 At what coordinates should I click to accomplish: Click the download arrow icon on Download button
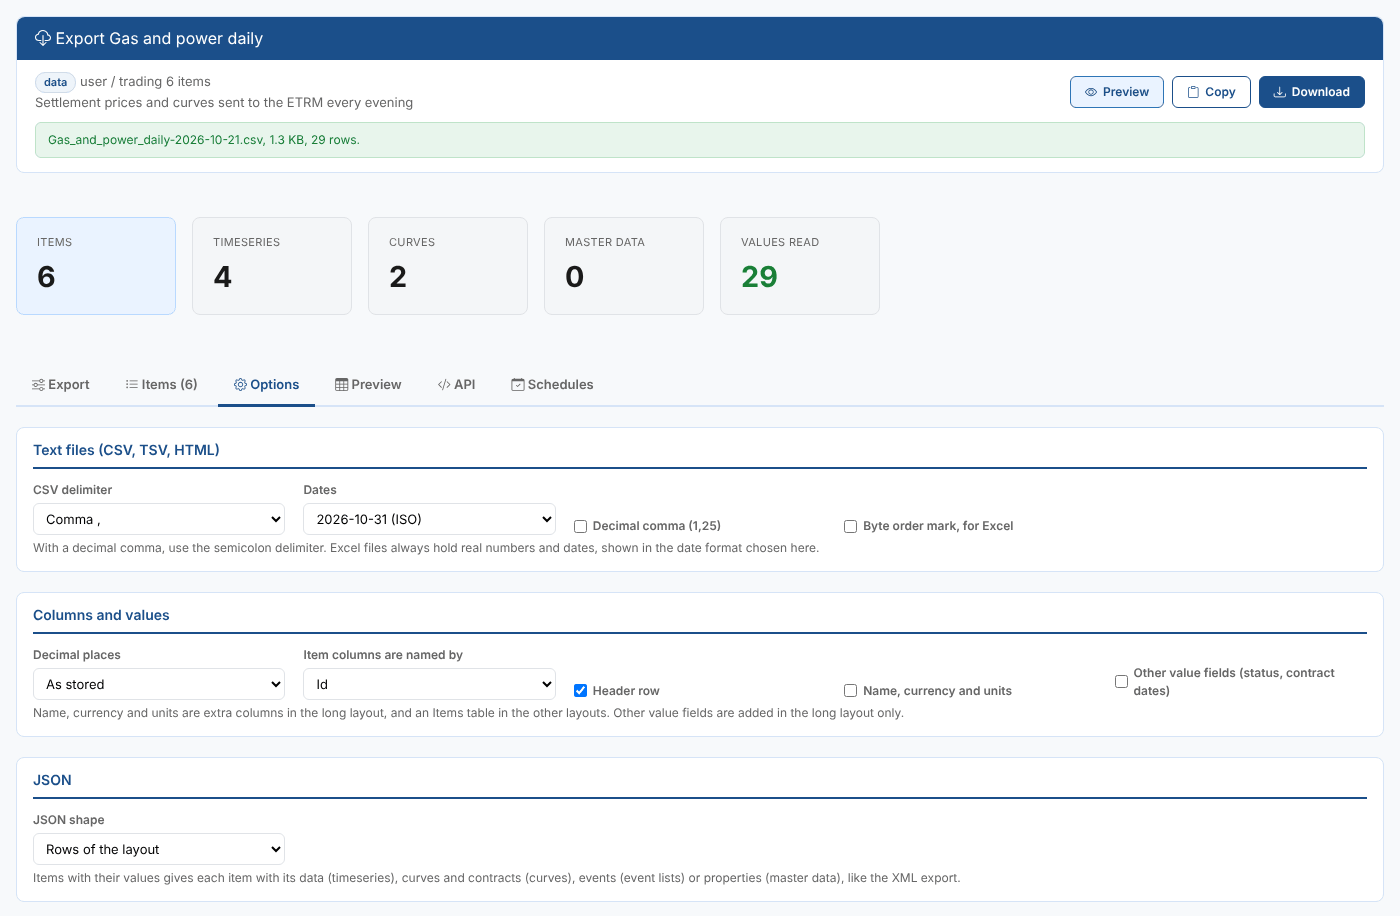point(1279,92)
